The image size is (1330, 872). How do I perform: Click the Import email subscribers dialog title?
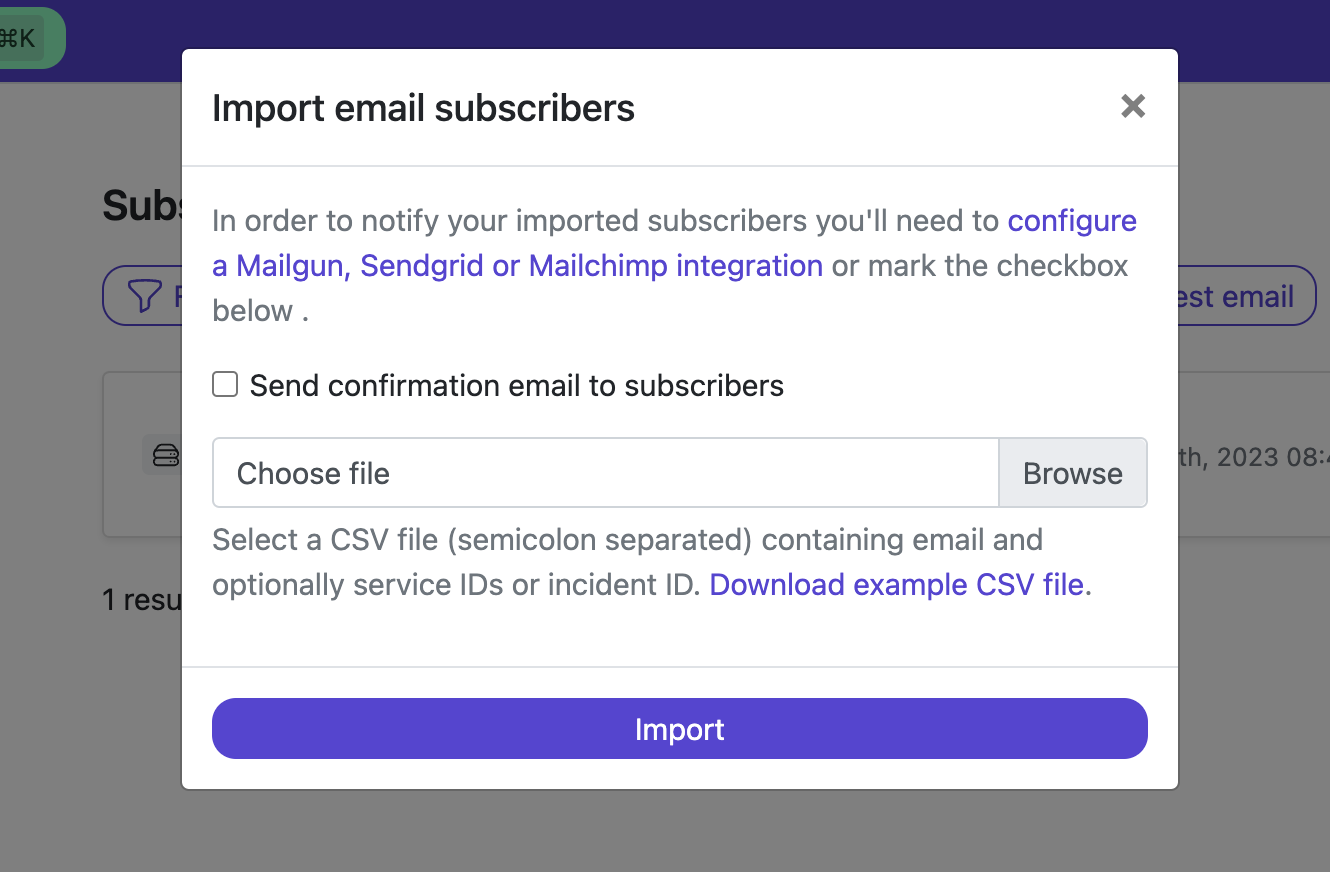pyautogui.click(x=423, y=107)
